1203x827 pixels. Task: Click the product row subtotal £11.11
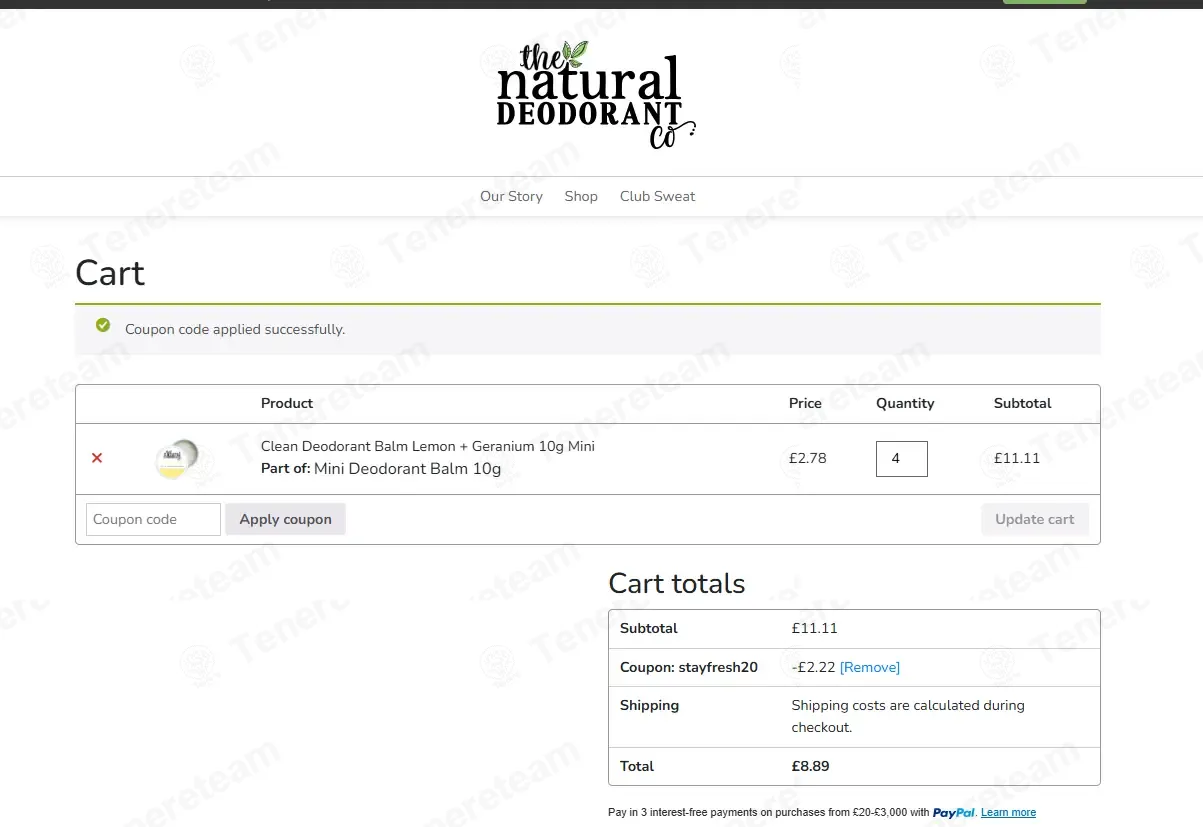pos(1017,458)
